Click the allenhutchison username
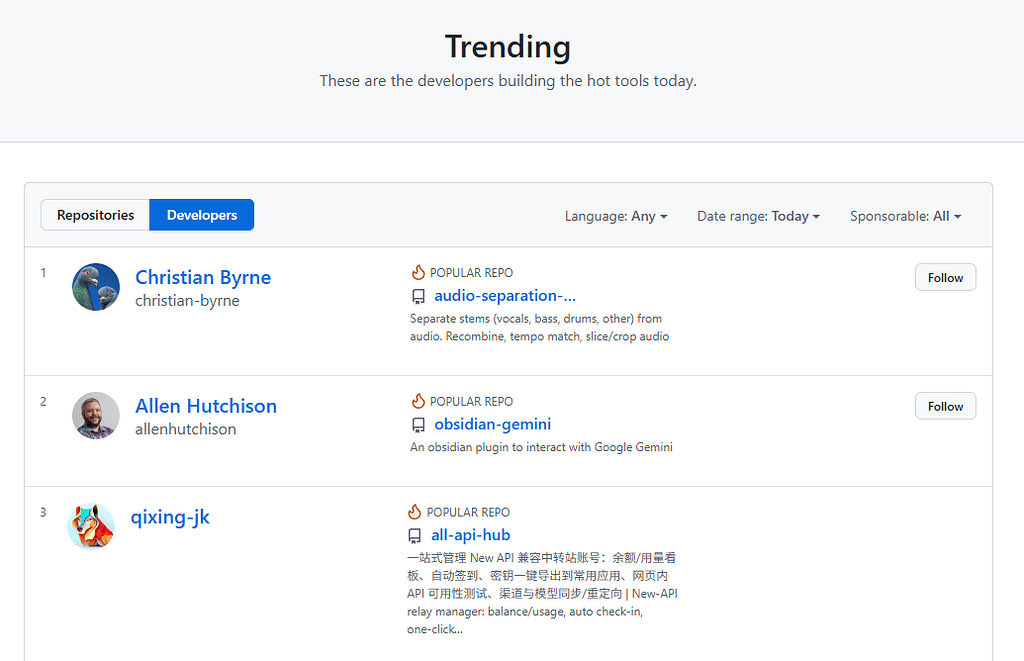1024x661 pixels. pos(185,429)
